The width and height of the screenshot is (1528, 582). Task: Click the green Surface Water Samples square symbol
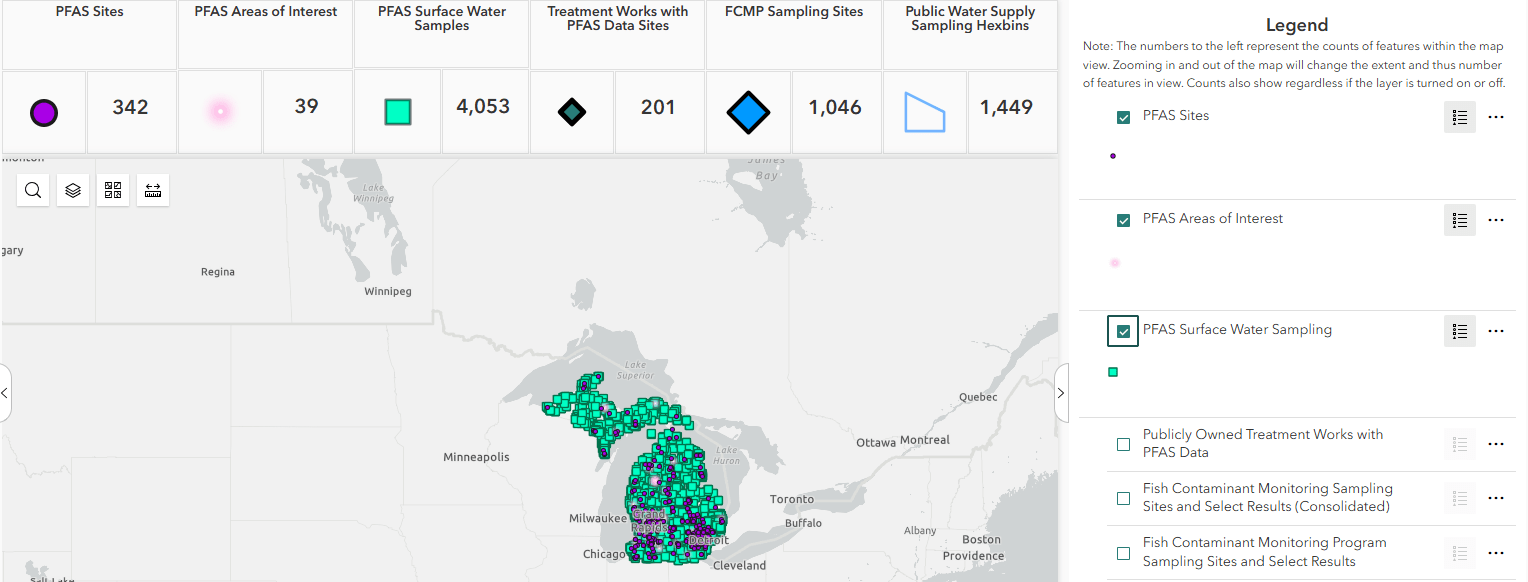[398, 112]
